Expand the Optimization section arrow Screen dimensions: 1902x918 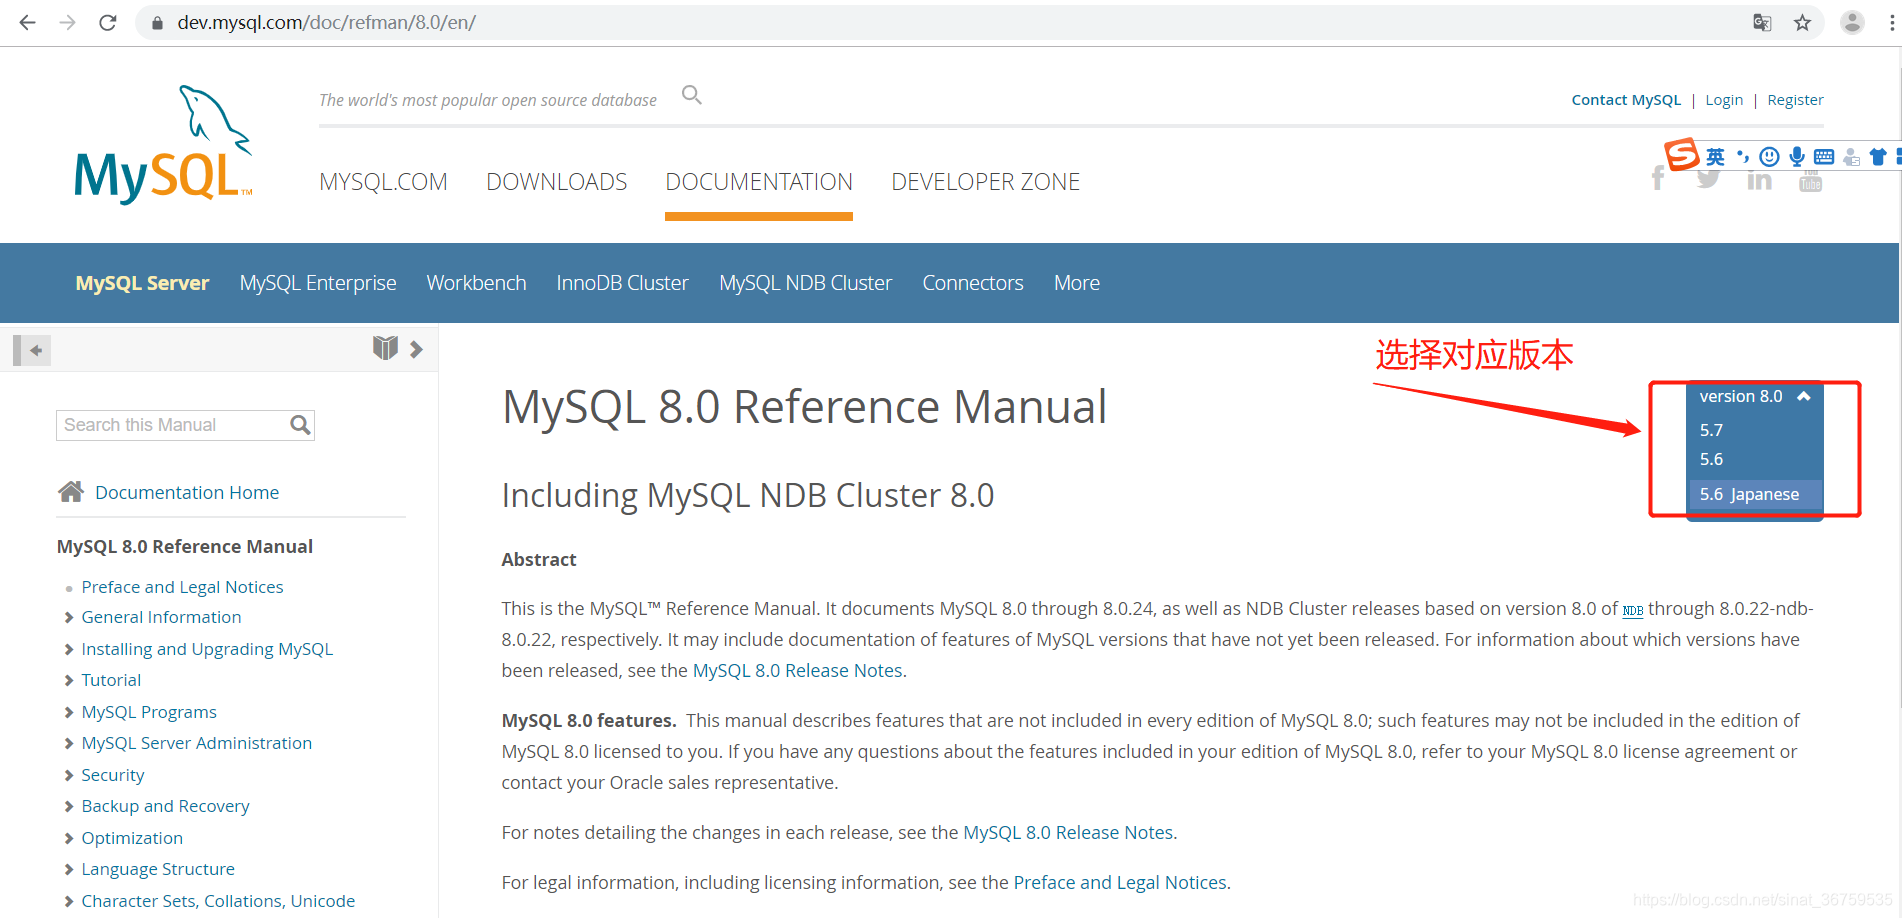pyautogui.click(x=69, y=838)
